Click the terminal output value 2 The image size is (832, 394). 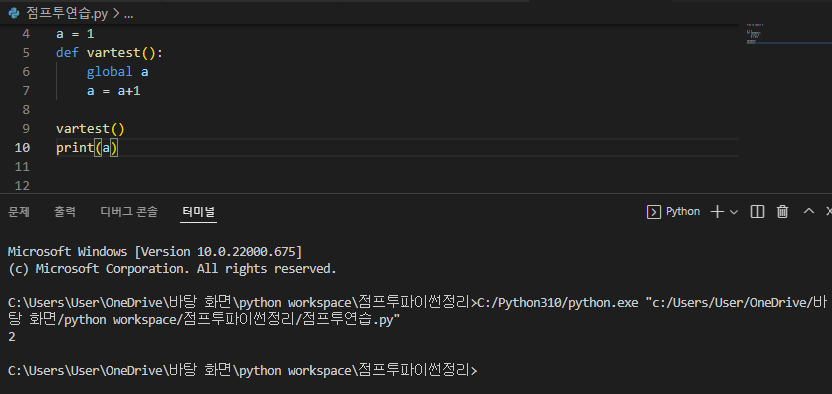tap(12, 337)
